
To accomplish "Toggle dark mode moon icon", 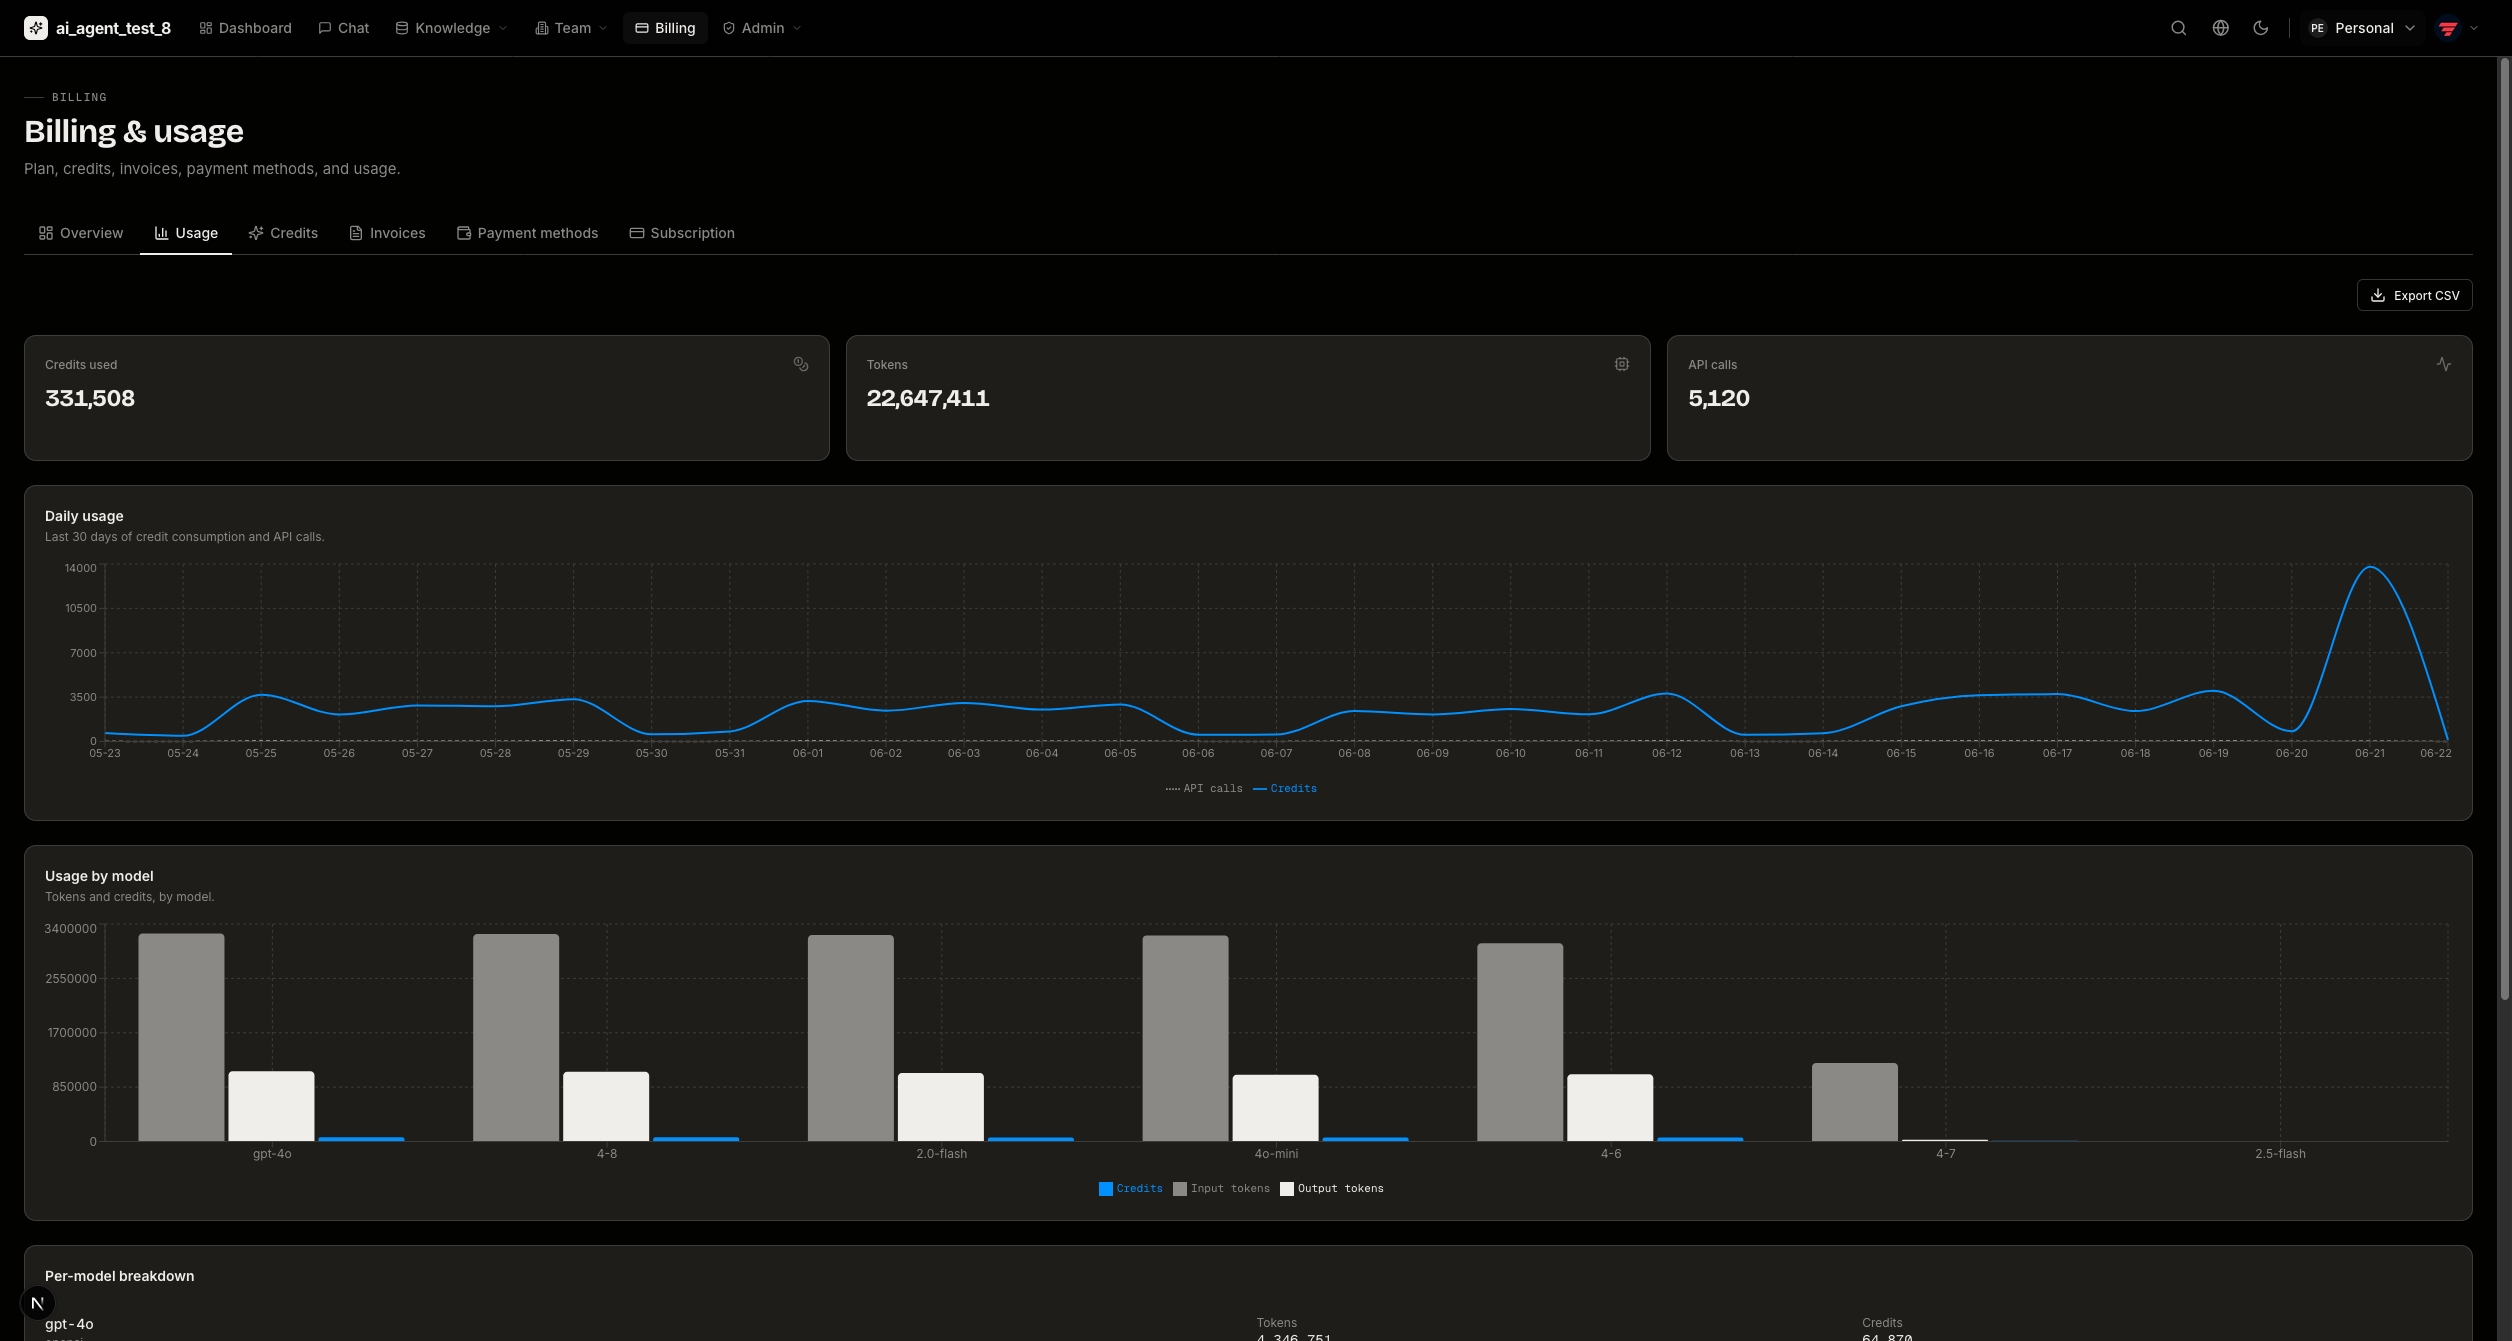I will coord(2260,28).
